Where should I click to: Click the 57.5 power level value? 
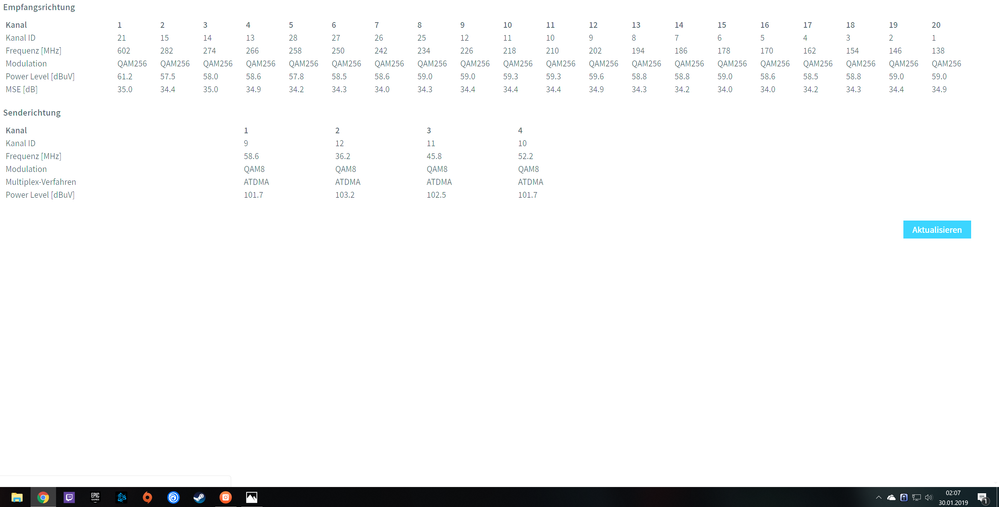pos(168,76)
